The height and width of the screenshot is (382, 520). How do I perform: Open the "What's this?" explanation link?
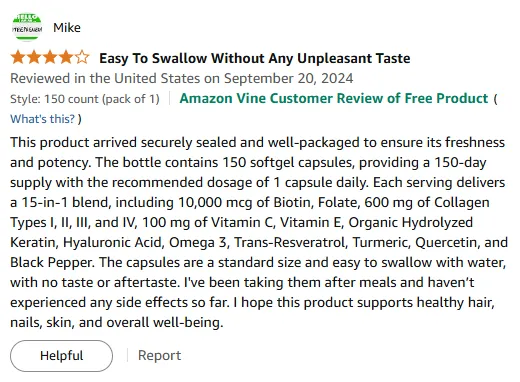pyautogui.click(x=42, y=119)
